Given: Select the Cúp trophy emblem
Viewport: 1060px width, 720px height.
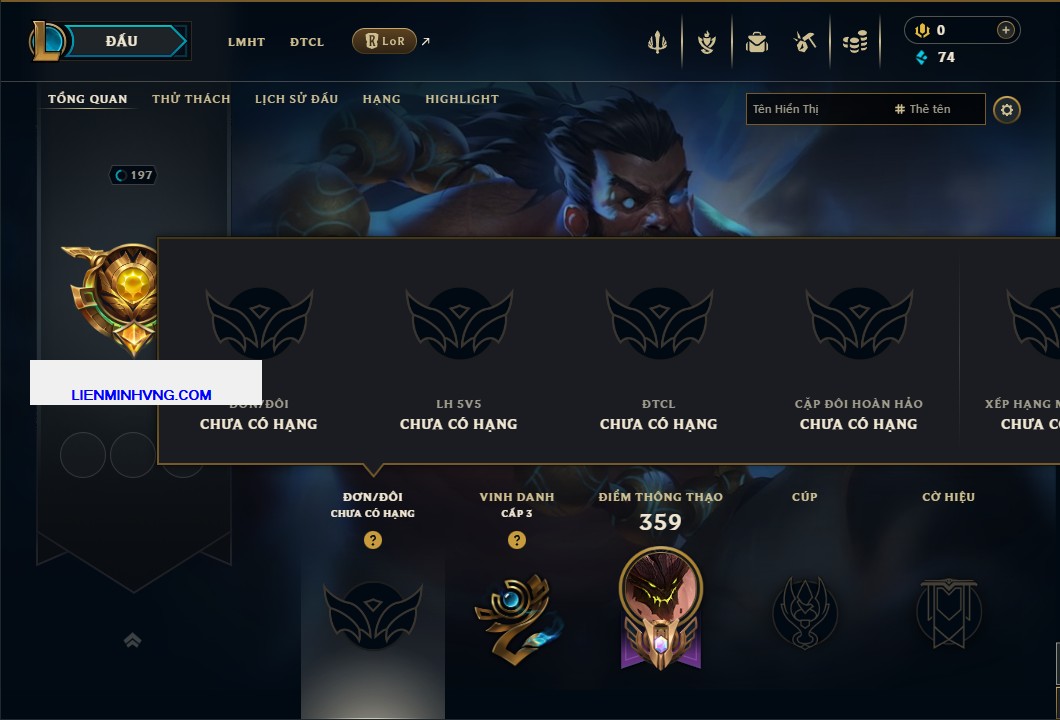Looking at the screenshot, I should 804,613.
